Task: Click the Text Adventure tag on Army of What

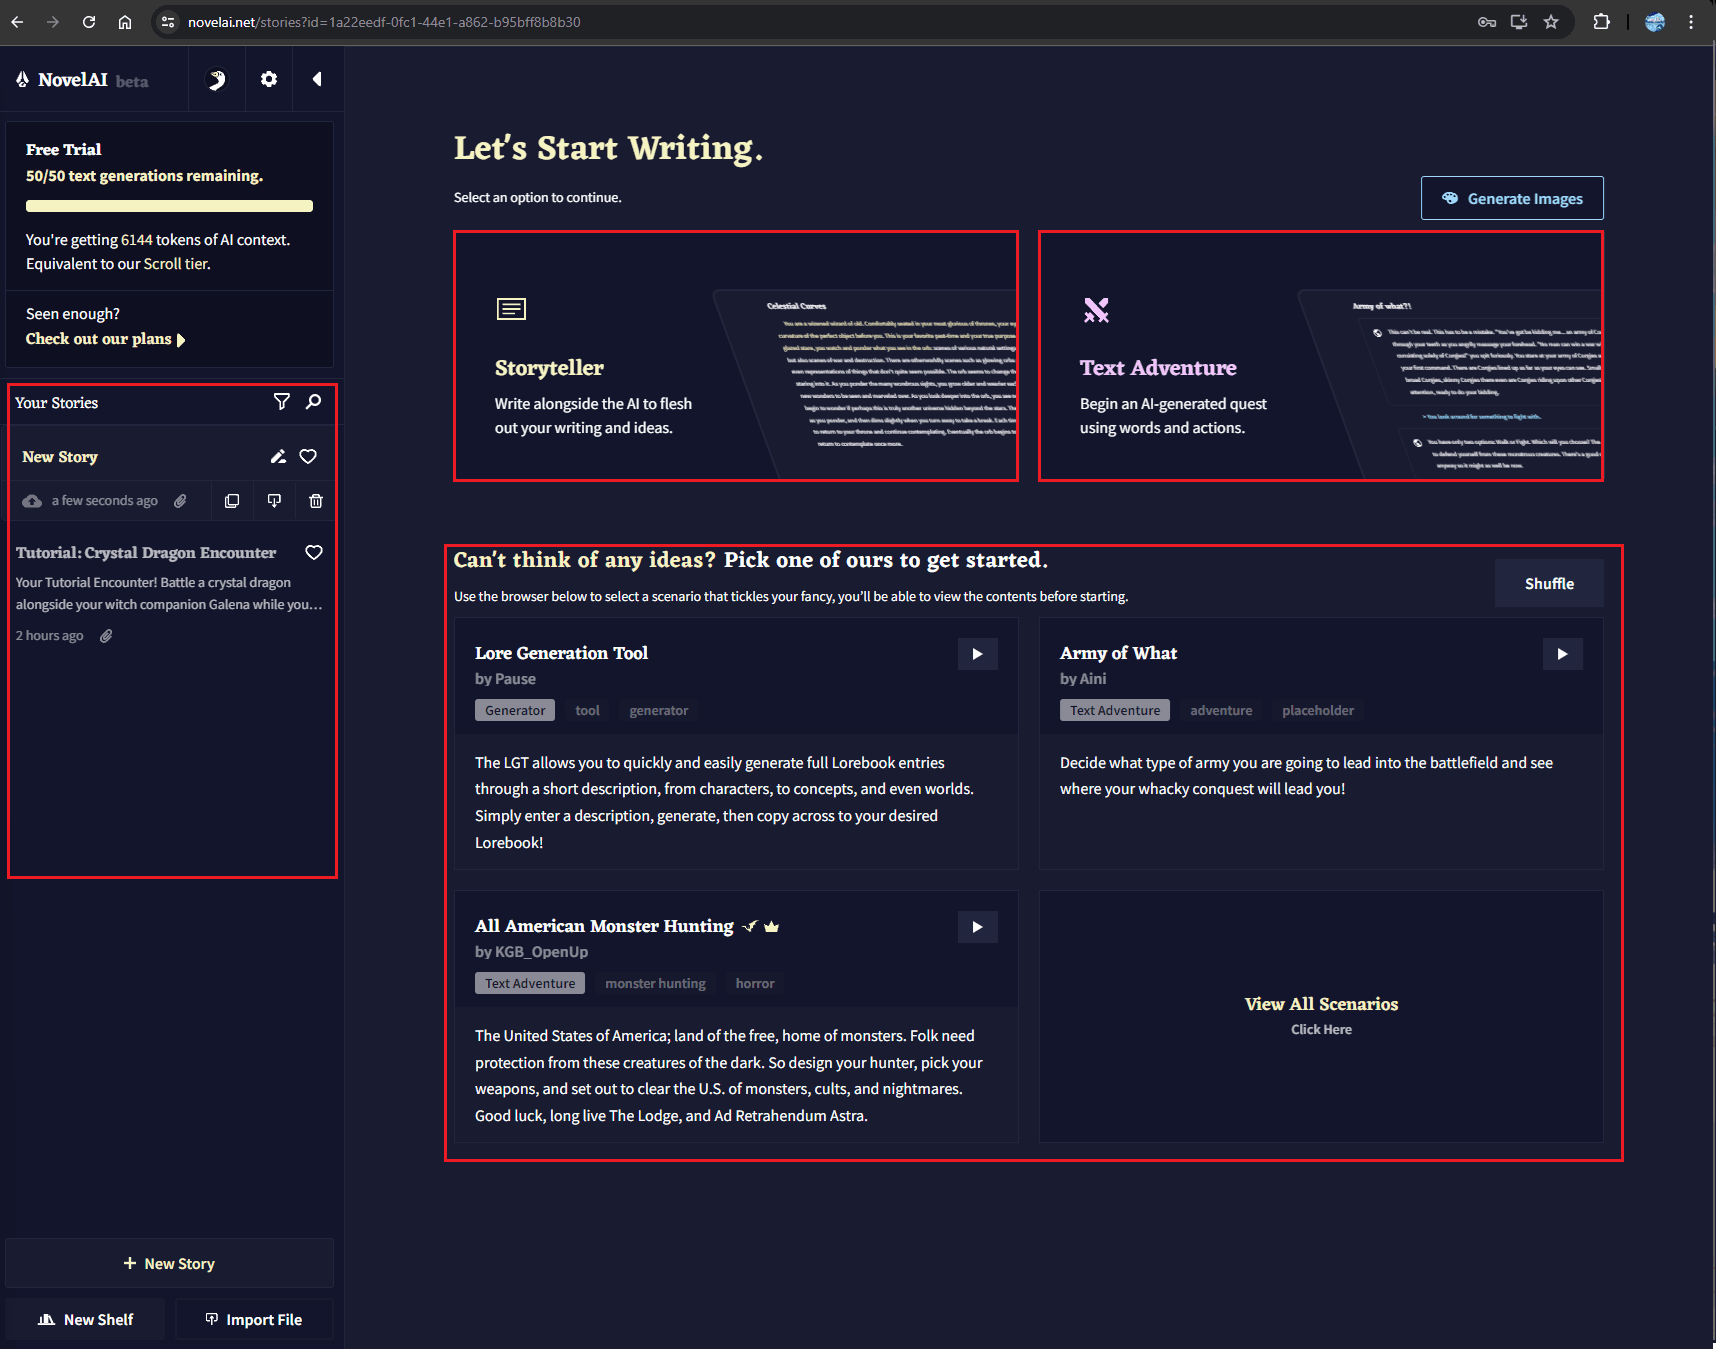Action: pyautogui.click(x=1115, y=710)
